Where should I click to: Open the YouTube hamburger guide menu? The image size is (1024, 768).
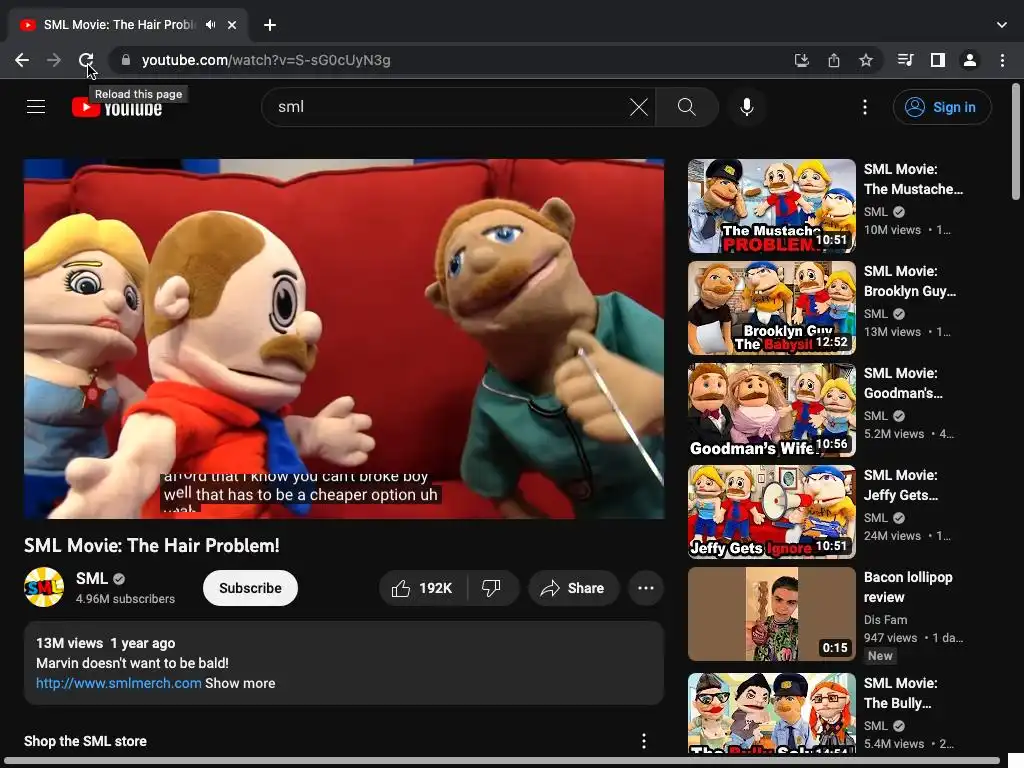click(x=36, y=106)
